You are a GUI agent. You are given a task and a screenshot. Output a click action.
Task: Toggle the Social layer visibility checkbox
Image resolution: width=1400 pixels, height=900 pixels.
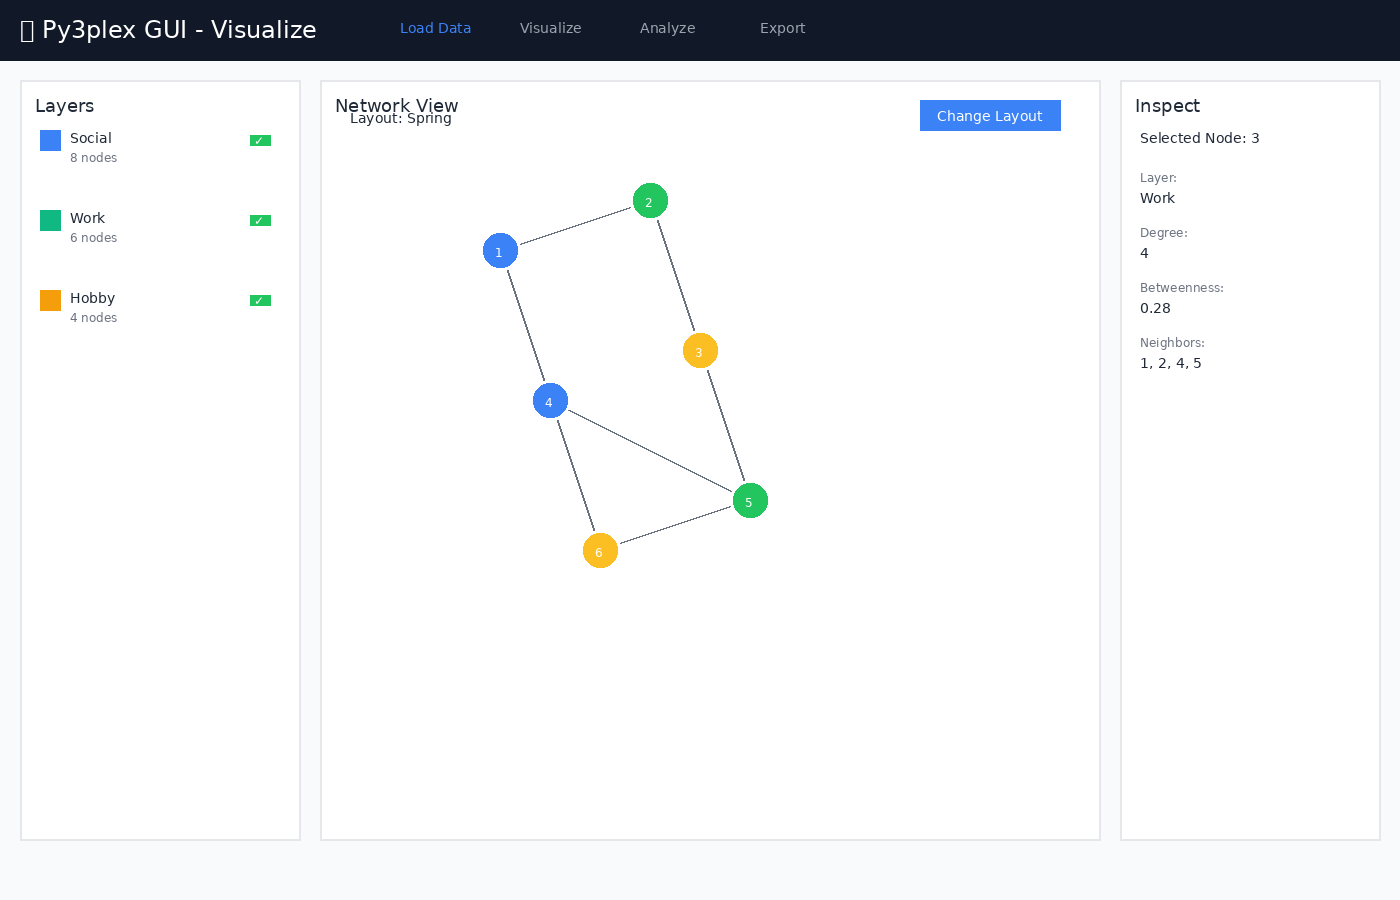click(260, 141)
